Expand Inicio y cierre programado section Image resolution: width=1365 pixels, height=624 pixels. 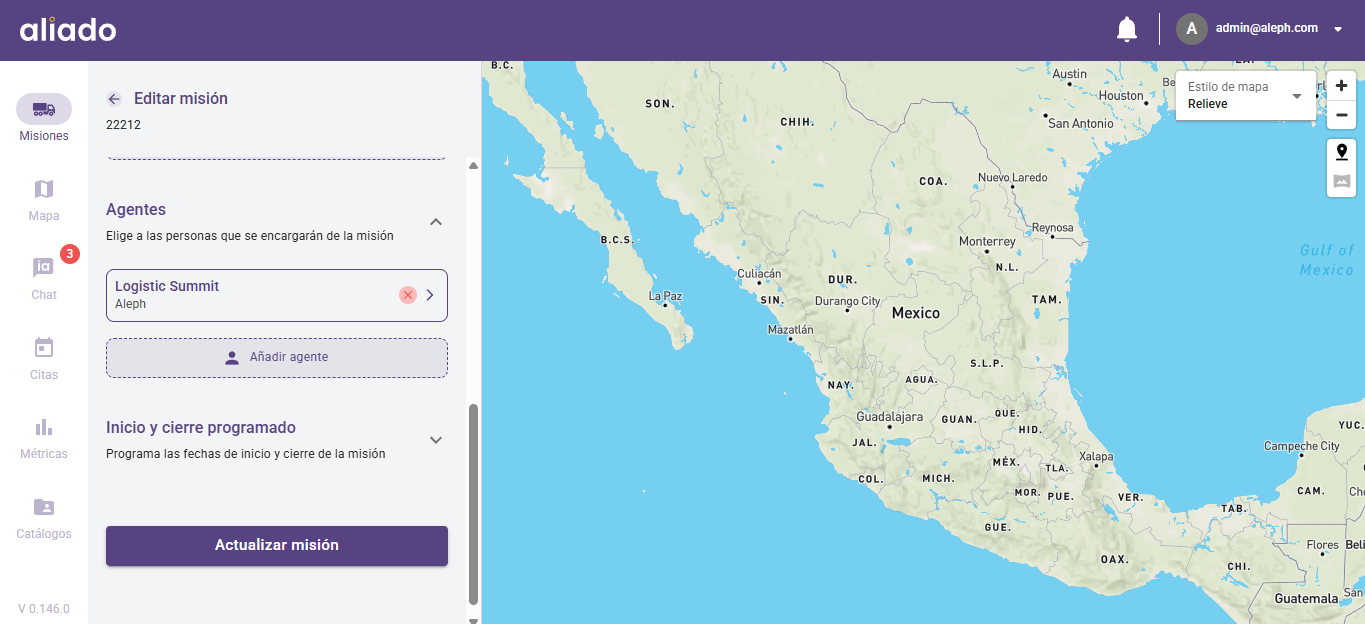click(x=436, y=440)
